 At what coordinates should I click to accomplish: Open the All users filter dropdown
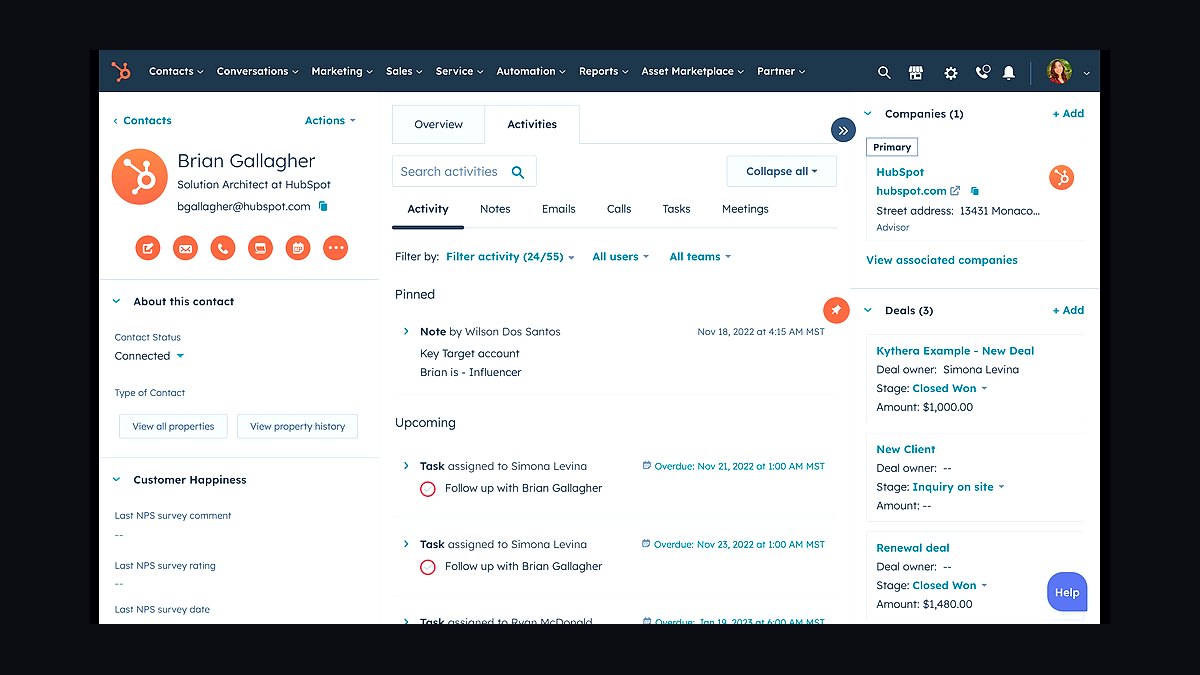click(x=620, y=257)
